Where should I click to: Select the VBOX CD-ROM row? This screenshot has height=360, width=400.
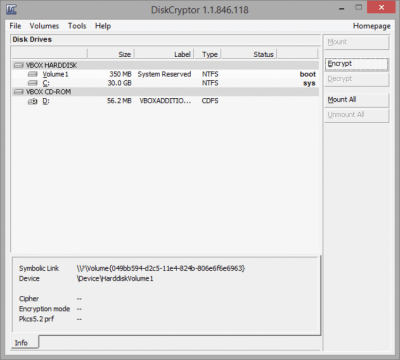165,92
